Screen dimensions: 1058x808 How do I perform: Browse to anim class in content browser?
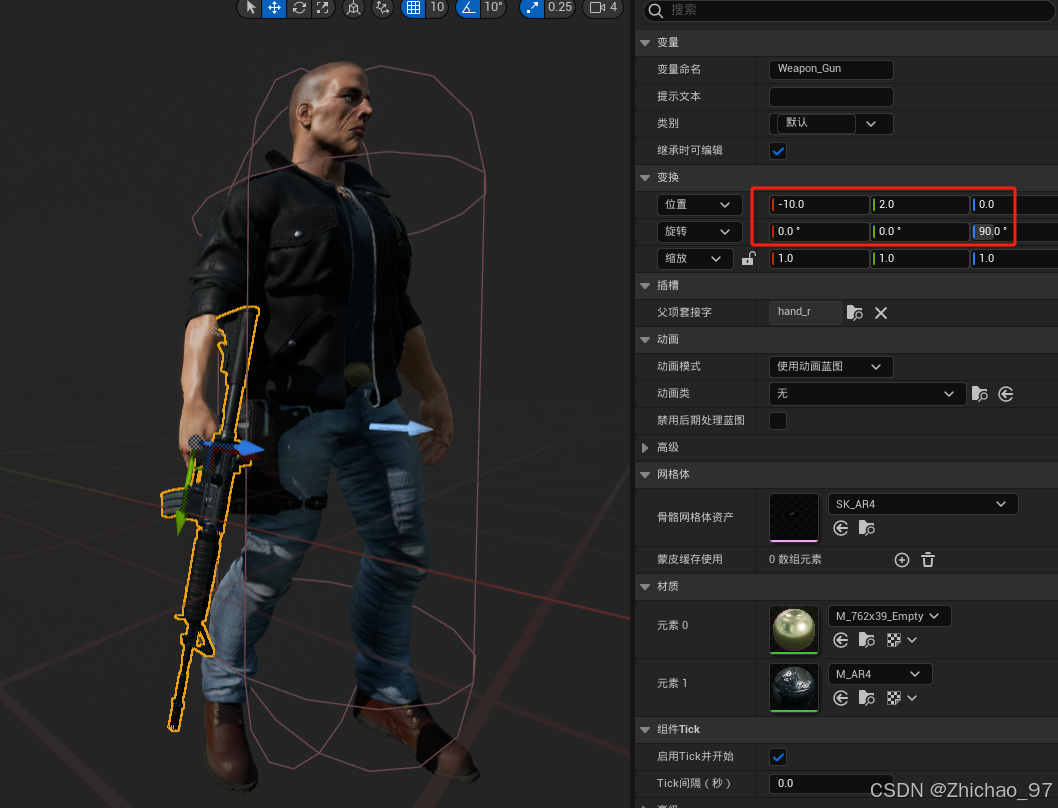[980, 394]
